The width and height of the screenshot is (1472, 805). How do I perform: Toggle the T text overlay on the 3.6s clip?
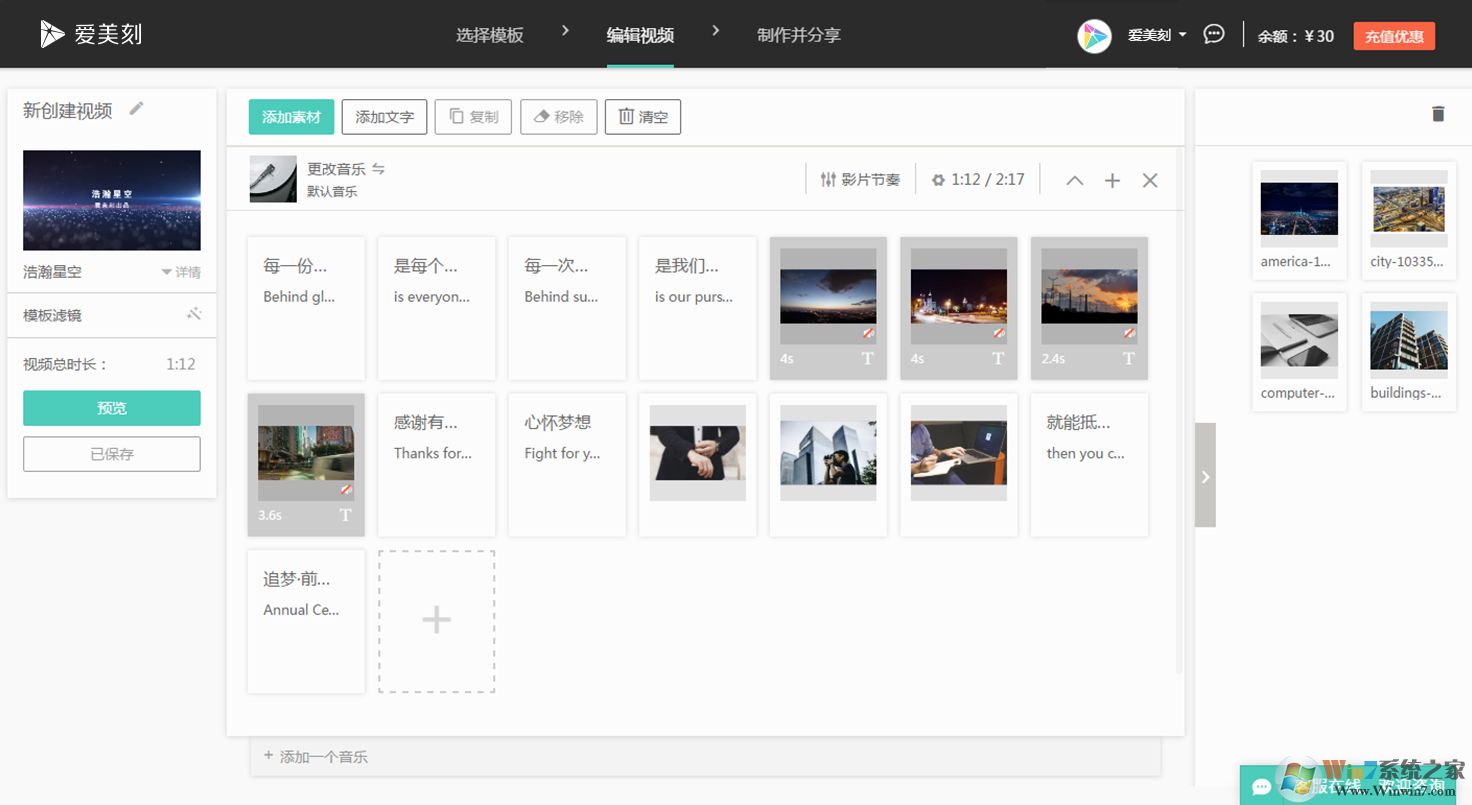click(345, 514)
